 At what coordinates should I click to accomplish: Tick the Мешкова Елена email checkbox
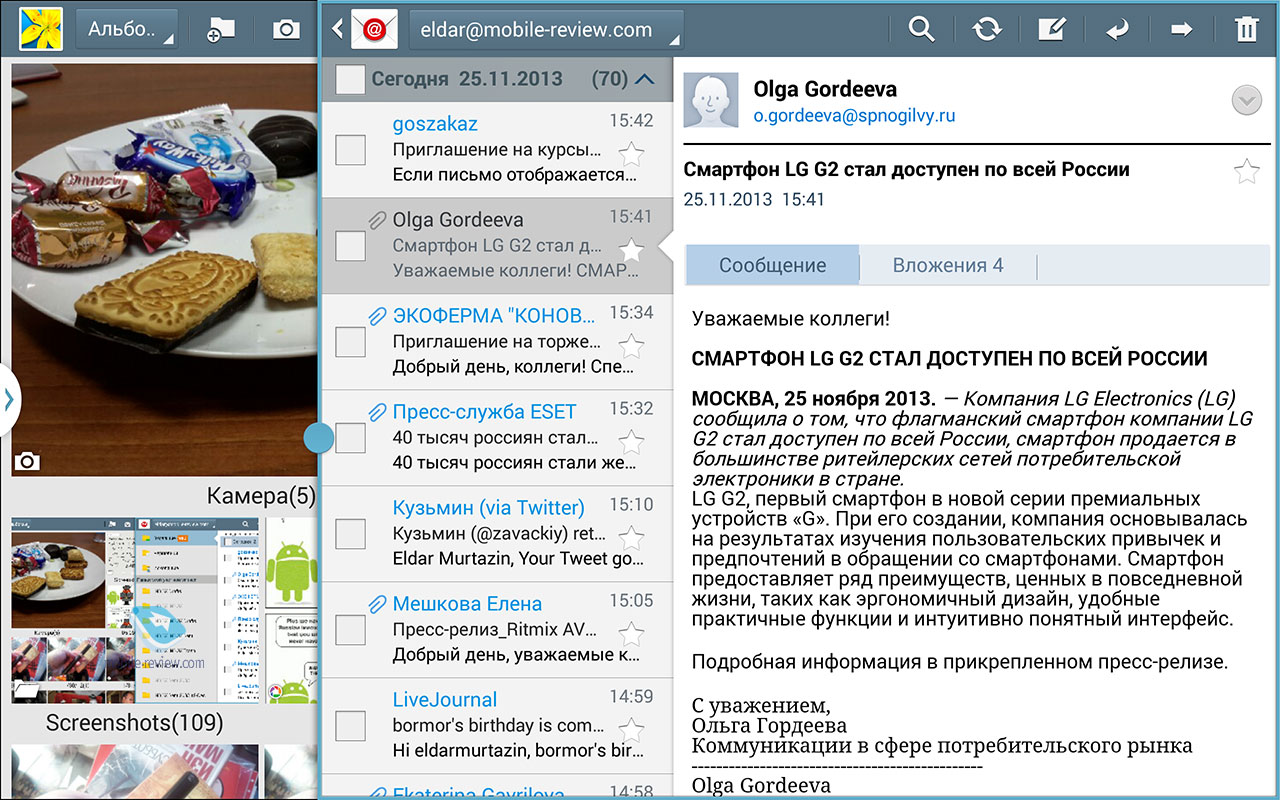(350, 630)
